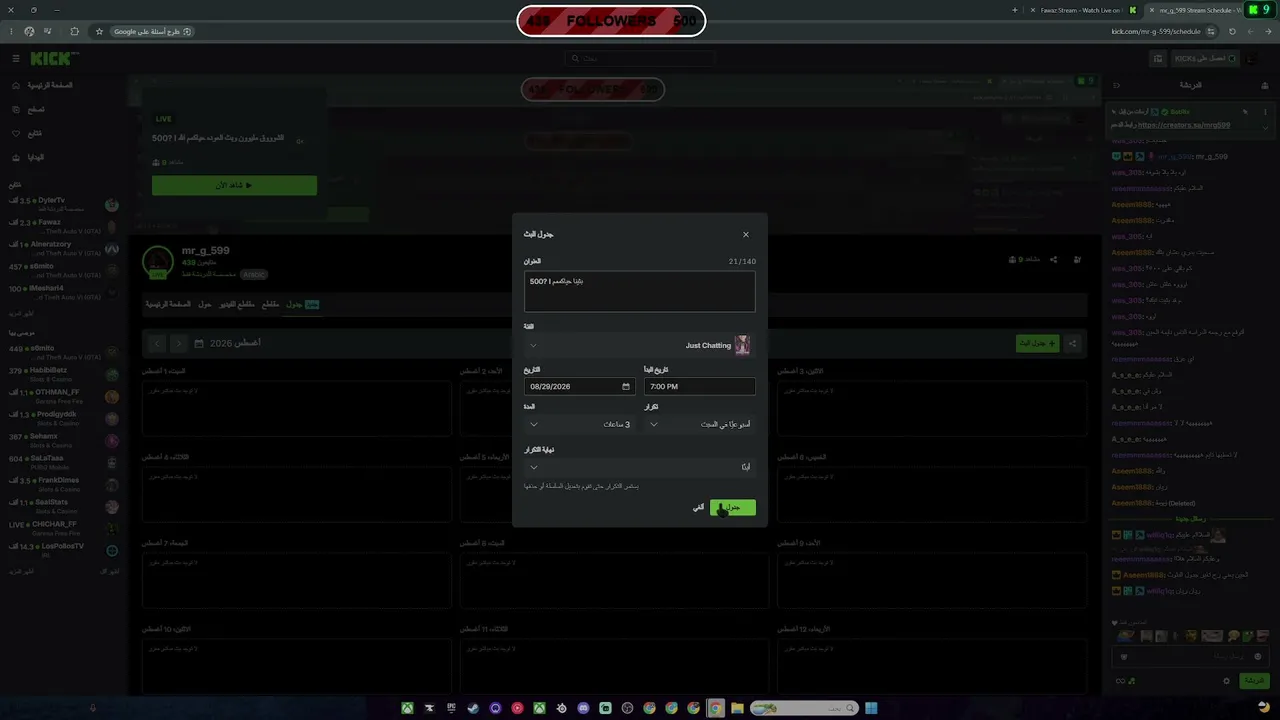This screenshot has width=1280, height=720.
Task: Open the channel Home tab
Action: click(x=167, y=304)
